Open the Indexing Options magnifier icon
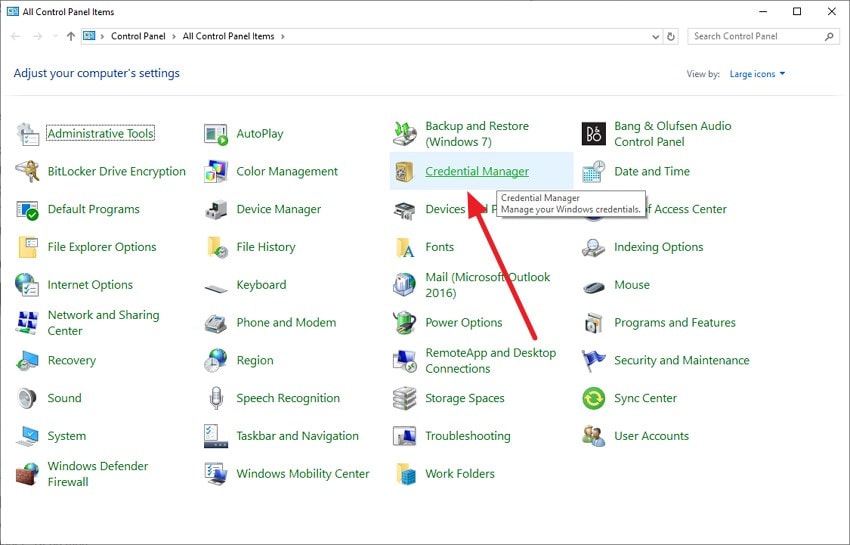The width and height of the screenshot is (850, 545). tap(594, 247)
